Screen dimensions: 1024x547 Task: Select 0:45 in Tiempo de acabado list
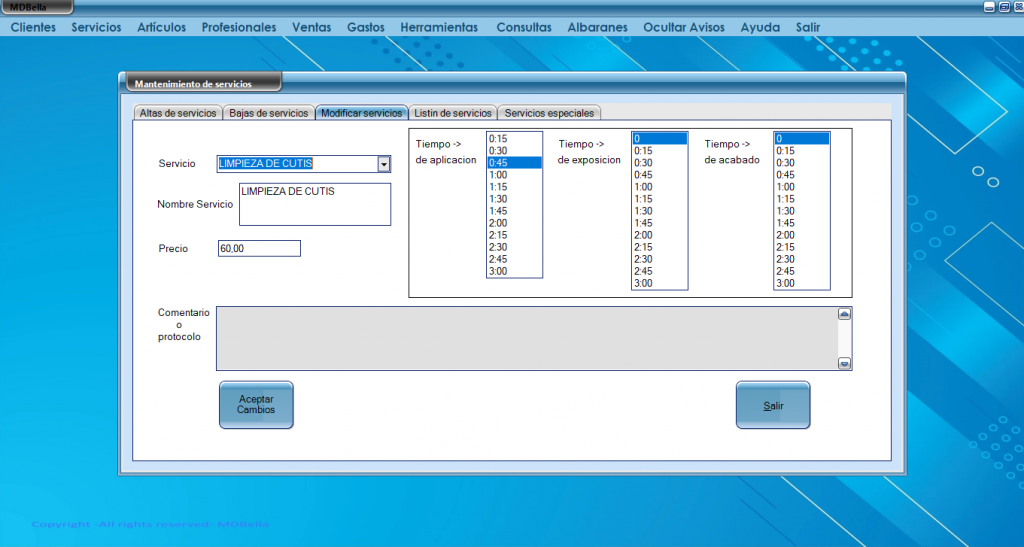[x=802, y=175]
